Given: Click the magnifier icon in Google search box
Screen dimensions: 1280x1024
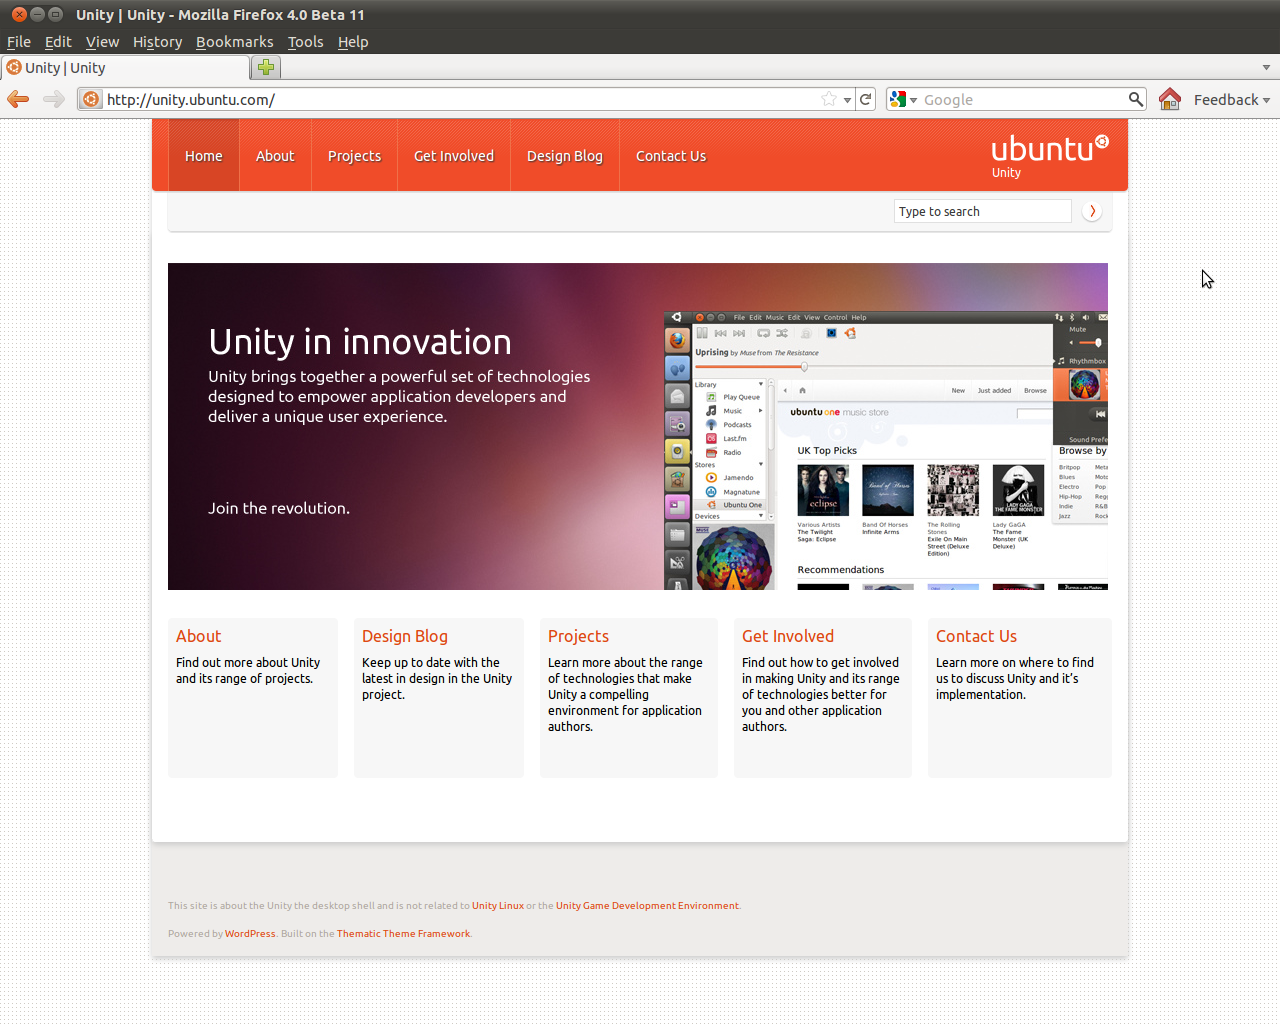Looking at the screenshot, I should [1136, 99].
